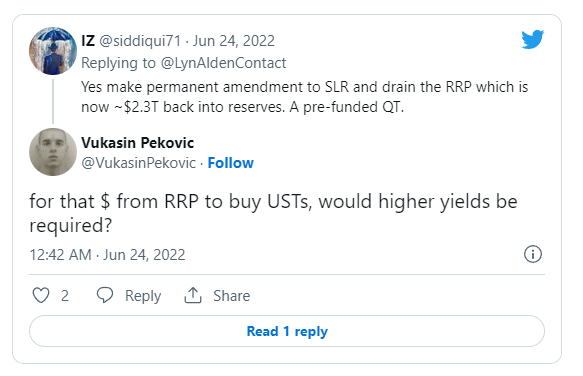Viewport: 583px width, 376px height.
Task: Follow @VukasinPekovic
Action: tap(231, 163)
